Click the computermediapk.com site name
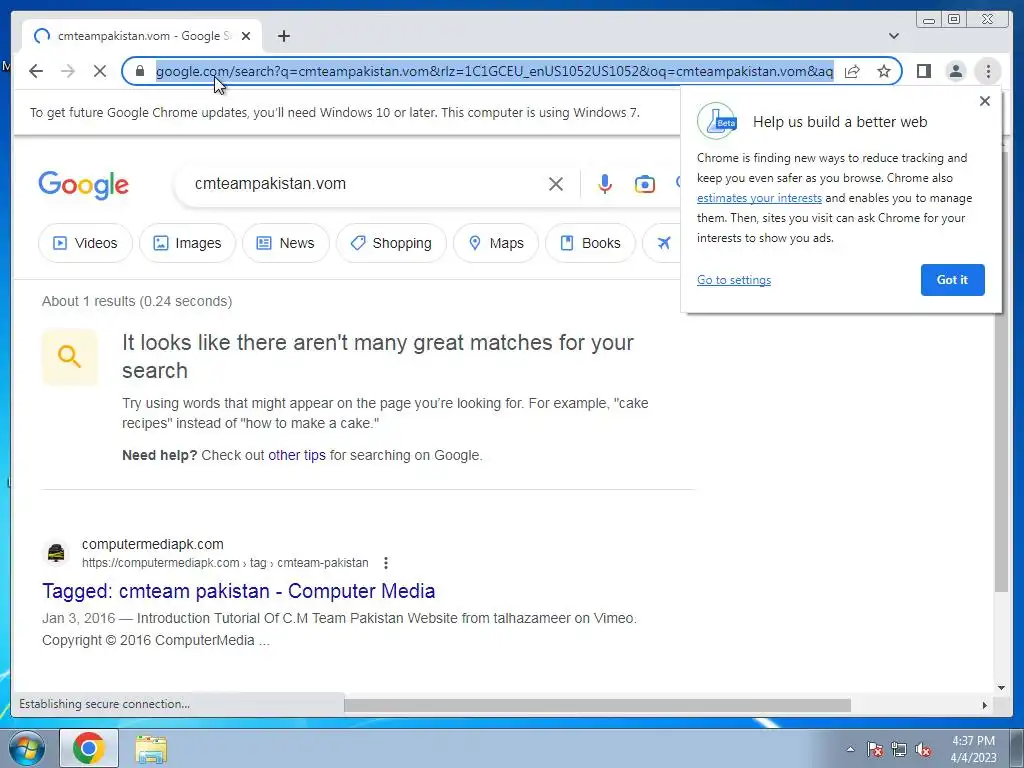Image resolution: width=1024 pixels, height=768 pixels. 152,544
